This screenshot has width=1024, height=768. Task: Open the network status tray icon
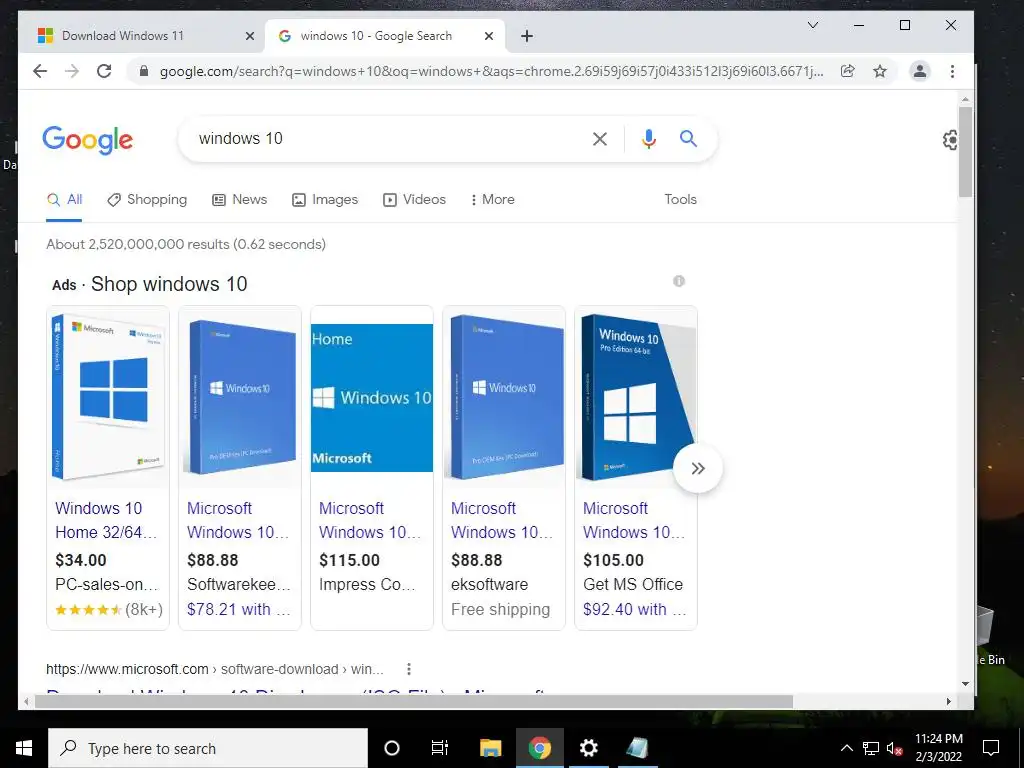point(871,748)
